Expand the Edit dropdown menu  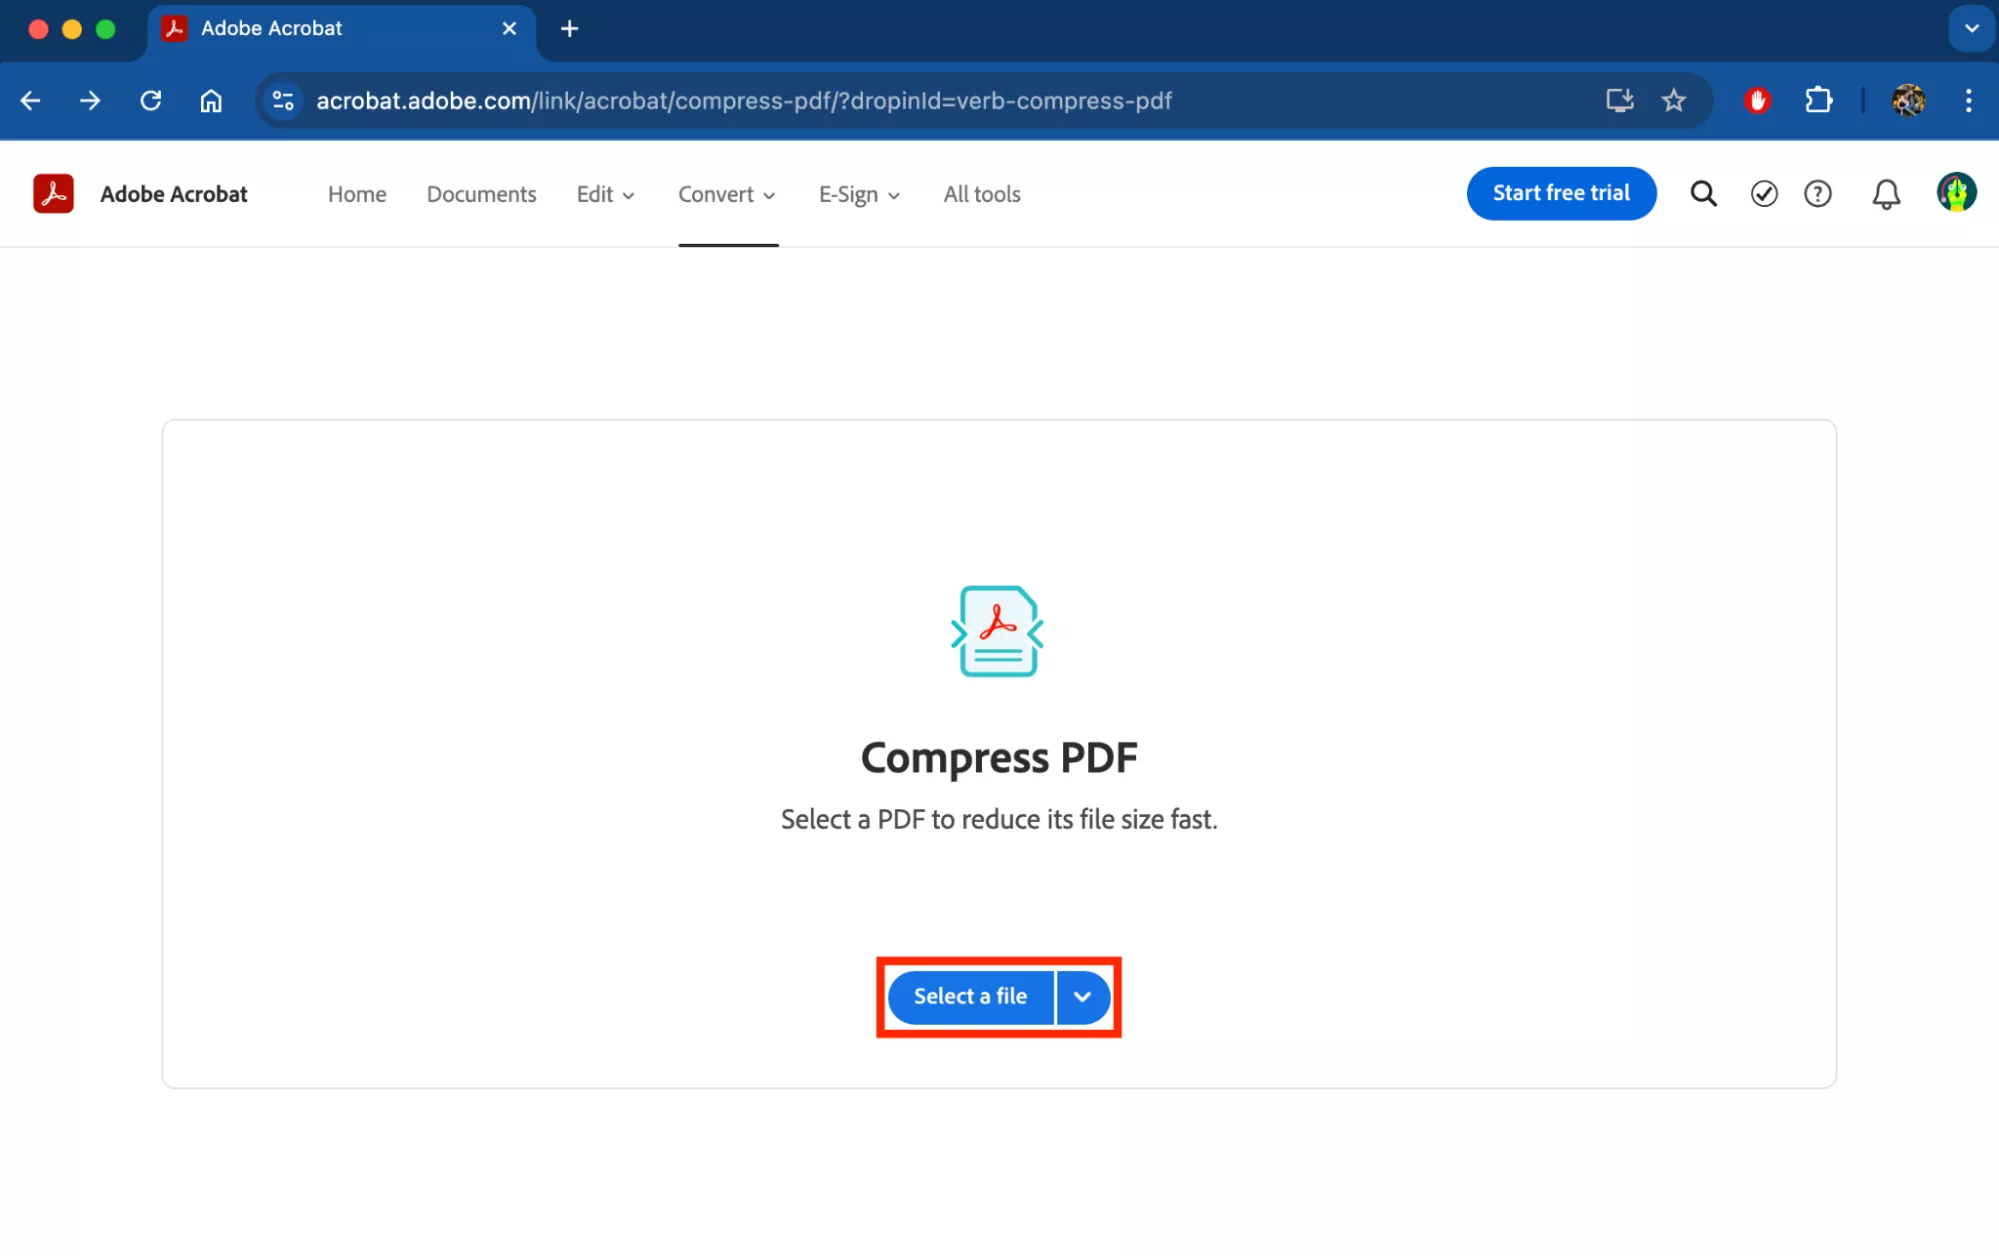(x=605, y=195)
